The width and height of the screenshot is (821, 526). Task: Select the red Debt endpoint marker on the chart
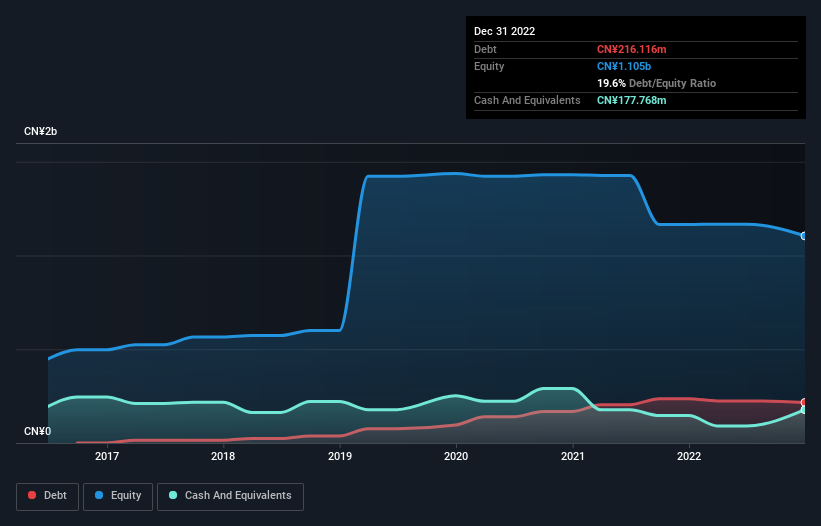[804, 402]
